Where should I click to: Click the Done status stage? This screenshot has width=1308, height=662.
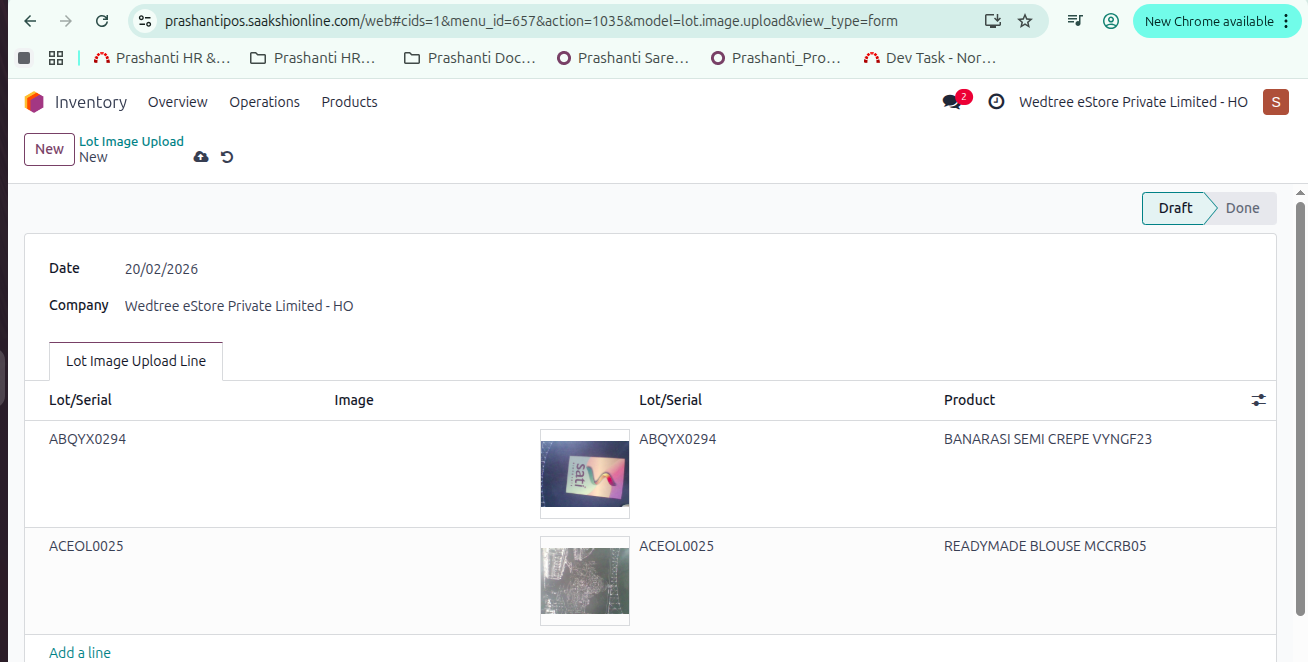1242,208
